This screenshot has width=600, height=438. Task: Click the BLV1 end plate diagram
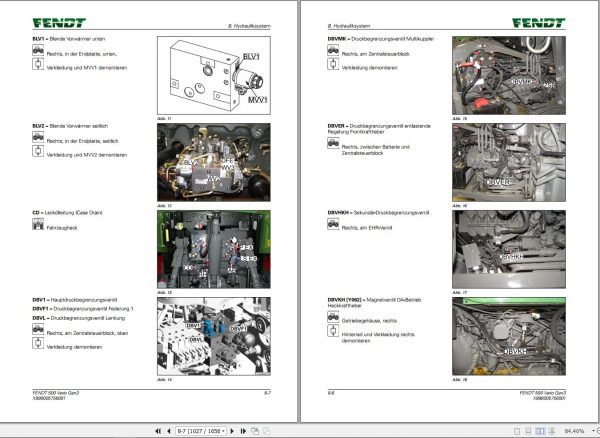(x=214, y=75)
